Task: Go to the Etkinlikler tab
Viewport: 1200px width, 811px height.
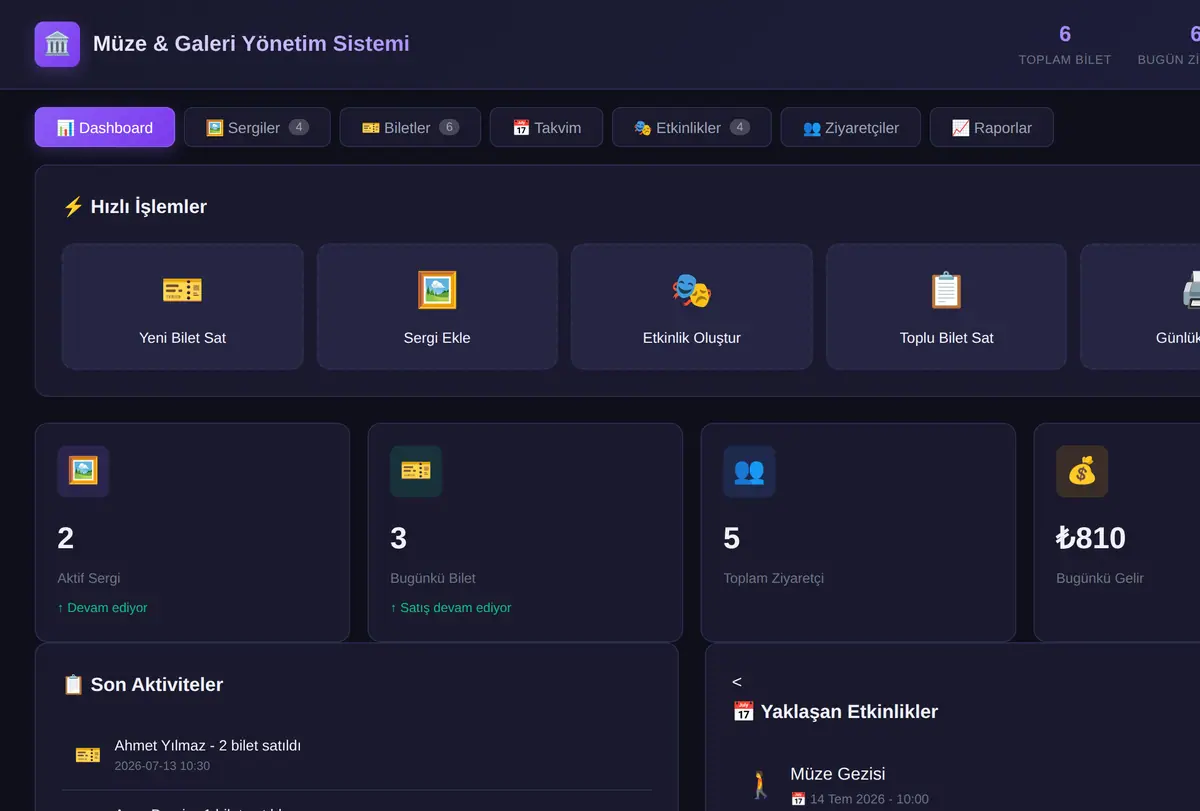Action: point(691,127)
